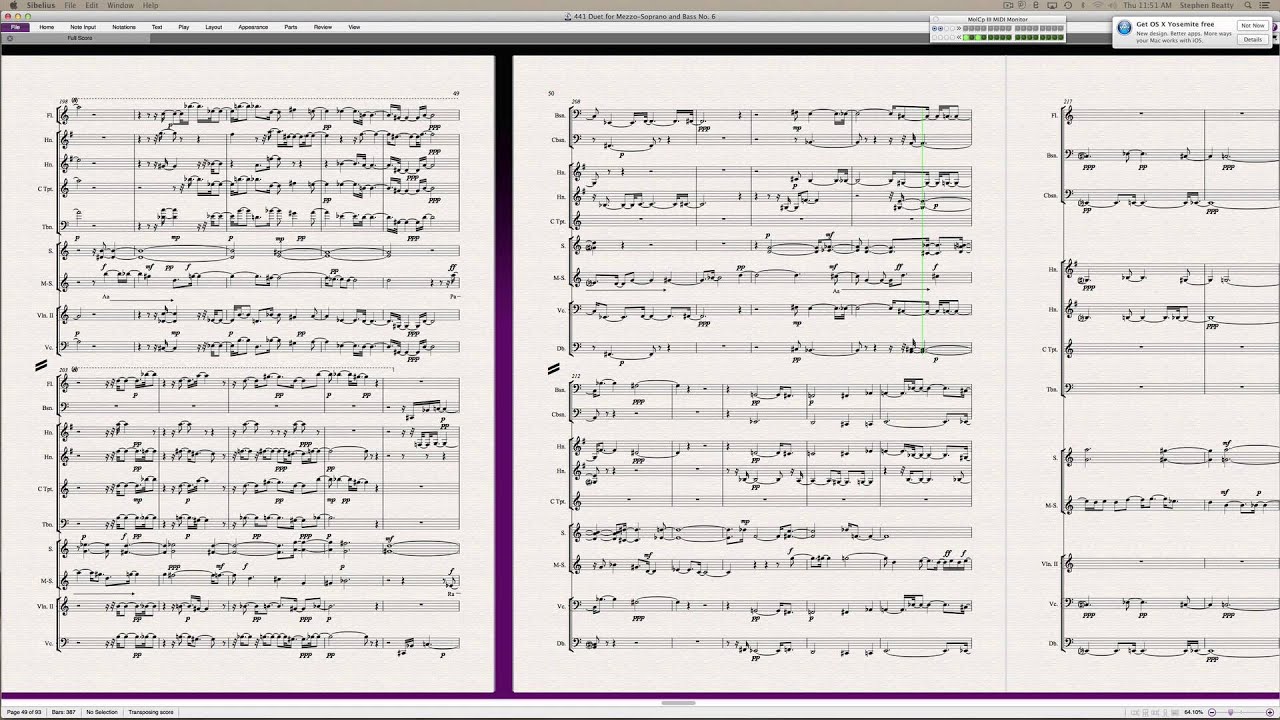Click the Bluetooth status icon
1280x720 pixels.
[1082, 5]
